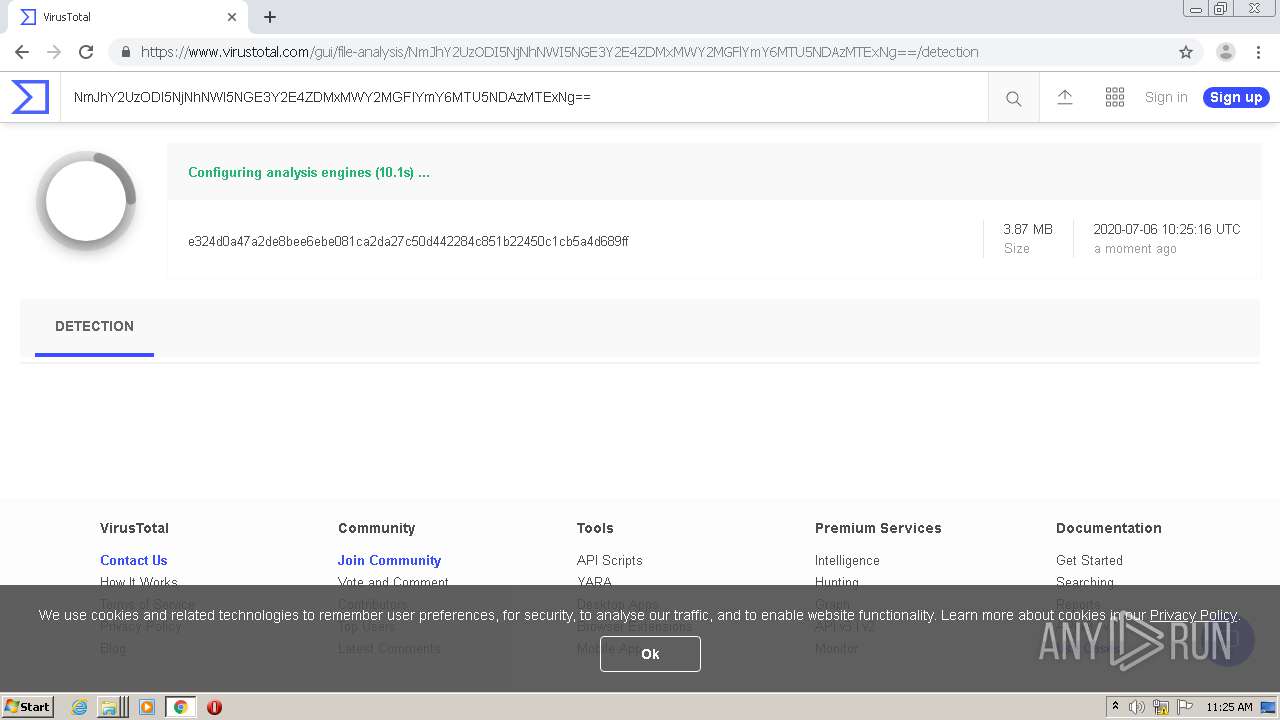1280x720 pixels.
Task: Open the Get Started documentation link
Action: click(x=1089, y=561)
